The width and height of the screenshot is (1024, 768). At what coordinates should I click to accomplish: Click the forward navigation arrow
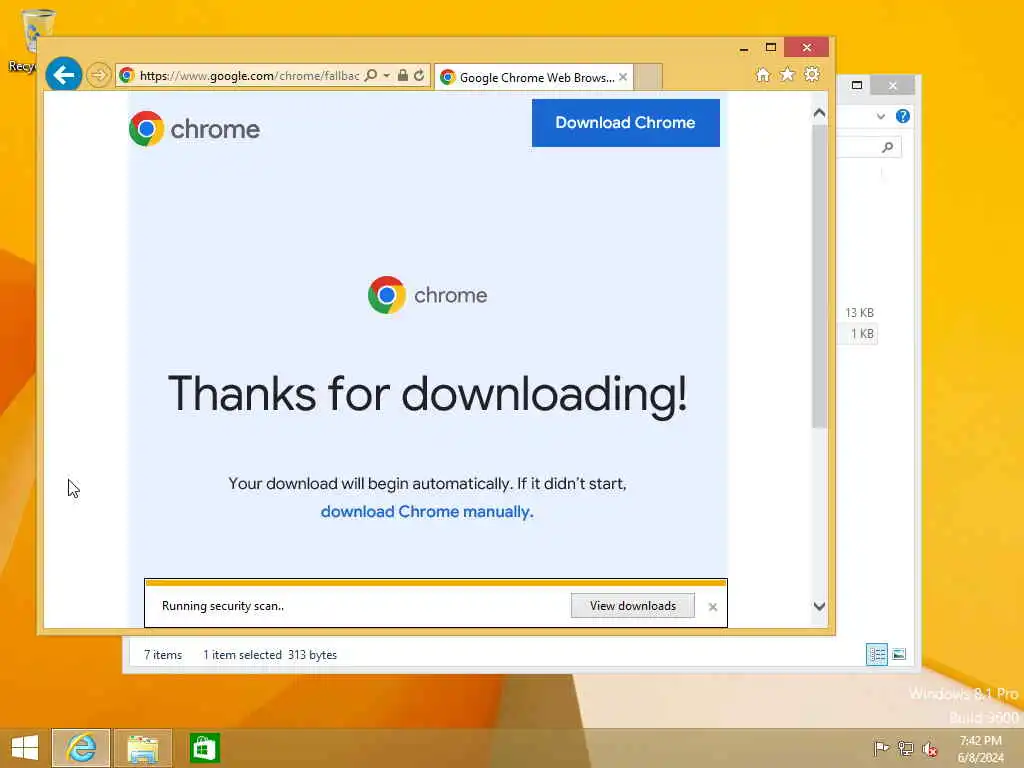coord(99,75)
